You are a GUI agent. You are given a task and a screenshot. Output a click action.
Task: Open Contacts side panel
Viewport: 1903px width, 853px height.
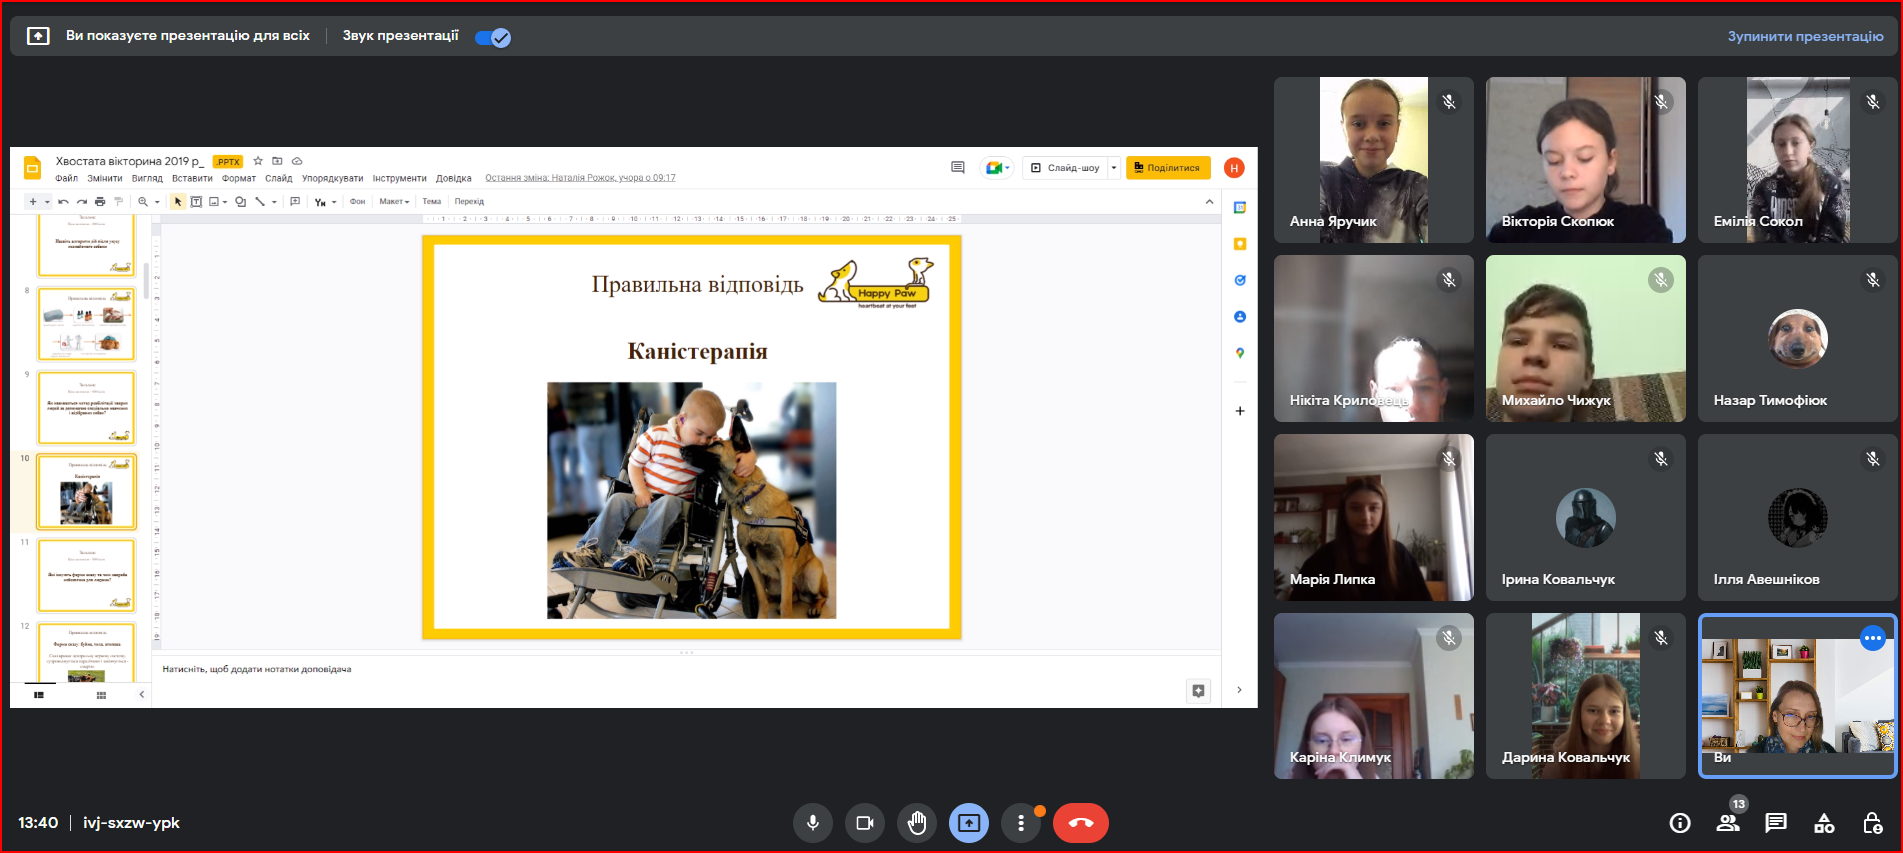1240,317
